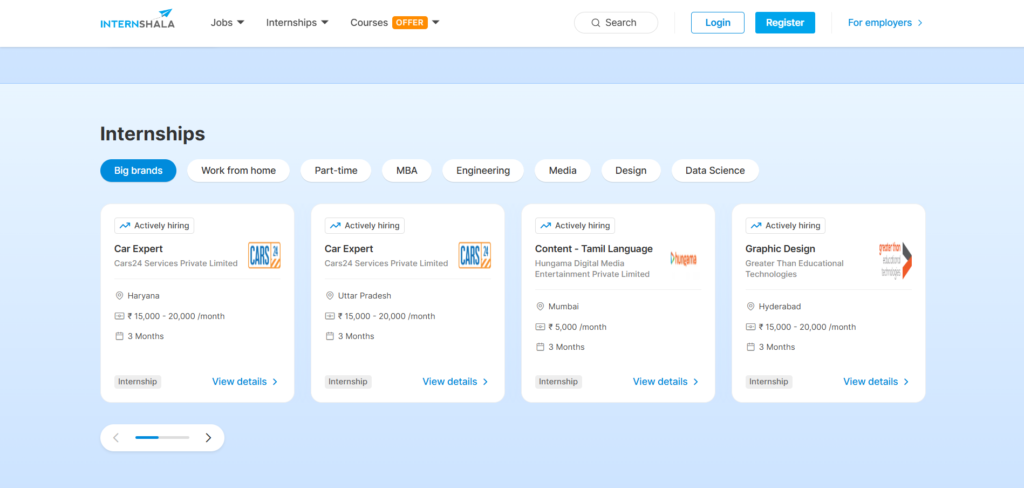Click stipend icon on Hyderabad card
The height and width of the screenshot is (488, 1024).
(750, 327)
